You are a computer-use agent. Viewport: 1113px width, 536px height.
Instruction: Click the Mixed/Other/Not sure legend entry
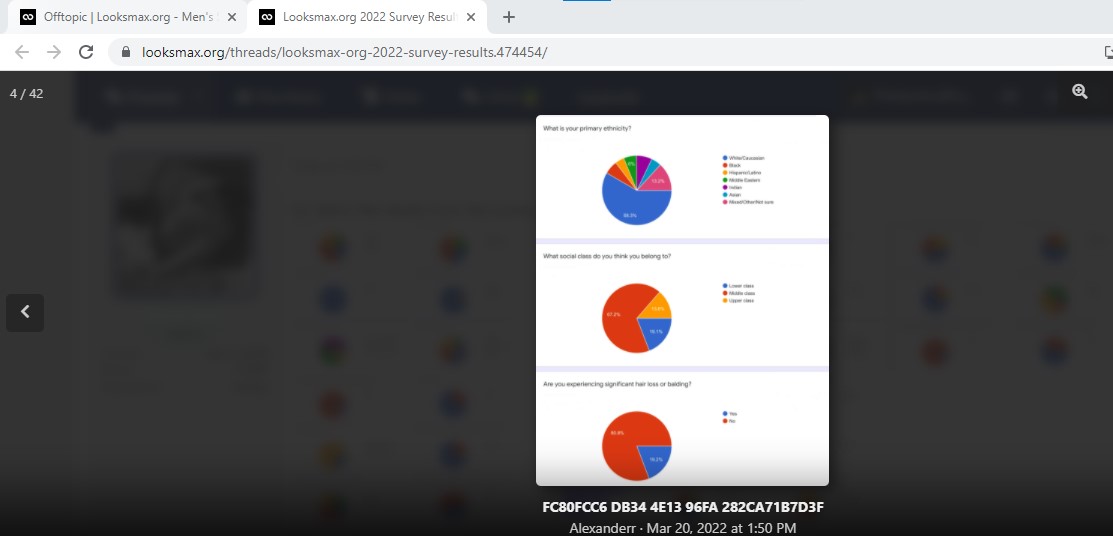(747, 202)
